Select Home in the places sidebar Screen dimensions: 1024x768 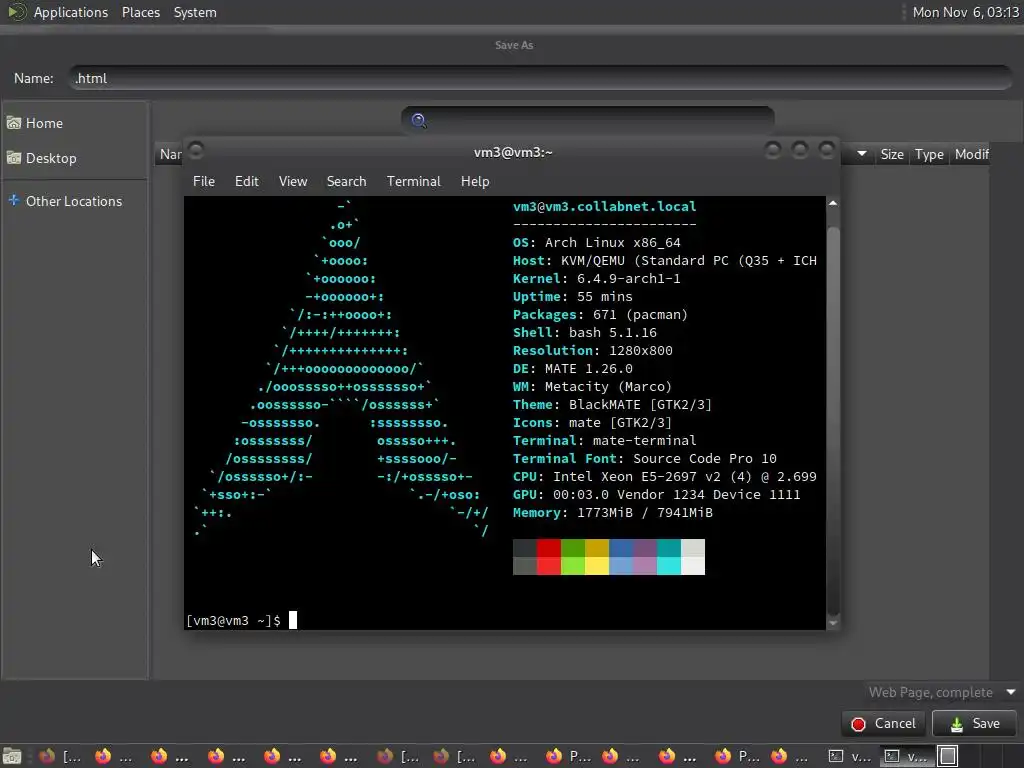tap(74, 123)
